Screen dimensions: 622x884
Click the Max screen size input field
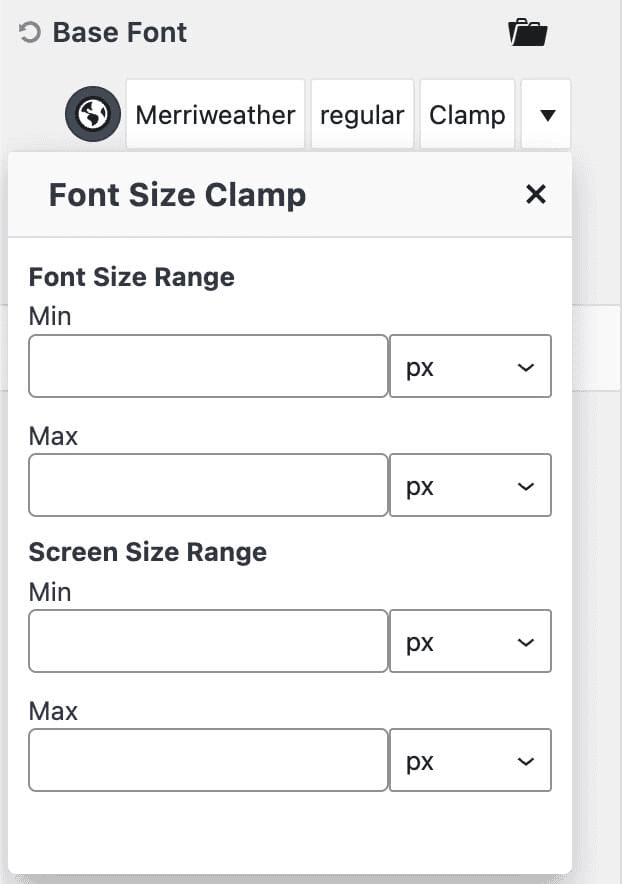tap(207, 760)
